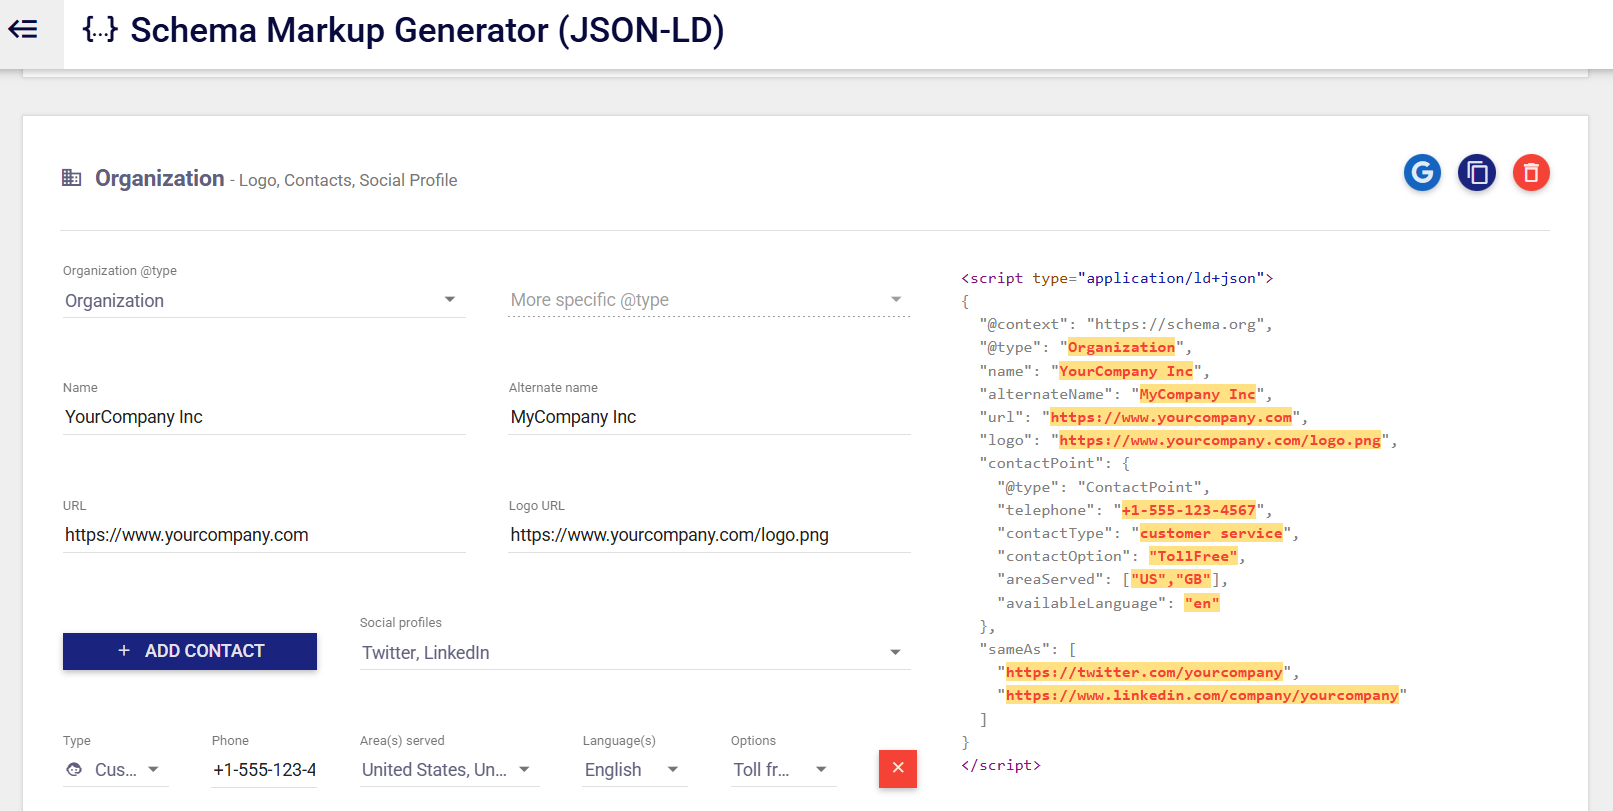Click highlighted "en" language value in the code
This screenshot has height=811, width=1613.
click(x=1202, y=603)
